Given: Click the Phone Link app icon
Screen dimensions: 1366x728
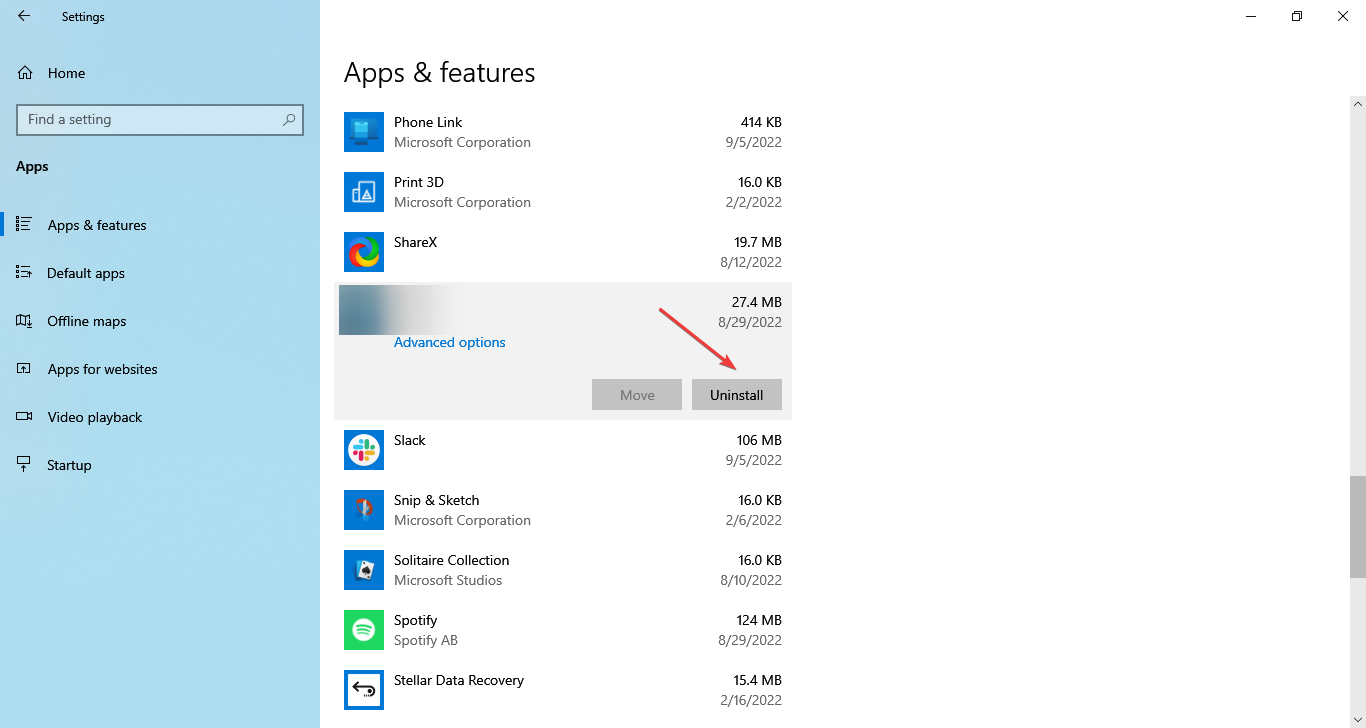Looking at the screenshot, I should click(364, 132).
